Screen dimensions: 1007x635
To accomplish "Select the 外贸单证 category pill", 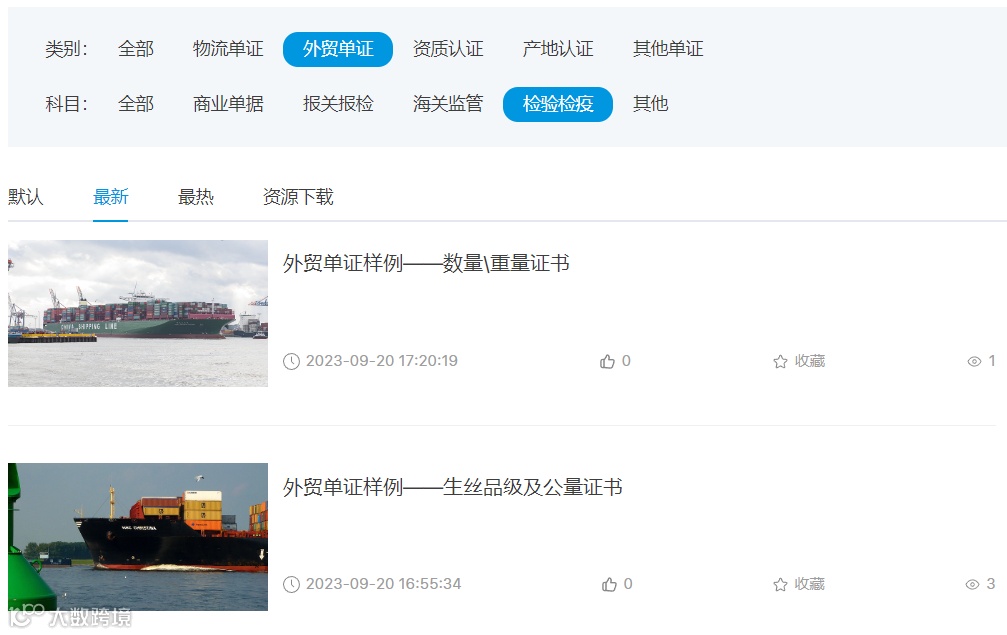I will [x=338, y=49].
